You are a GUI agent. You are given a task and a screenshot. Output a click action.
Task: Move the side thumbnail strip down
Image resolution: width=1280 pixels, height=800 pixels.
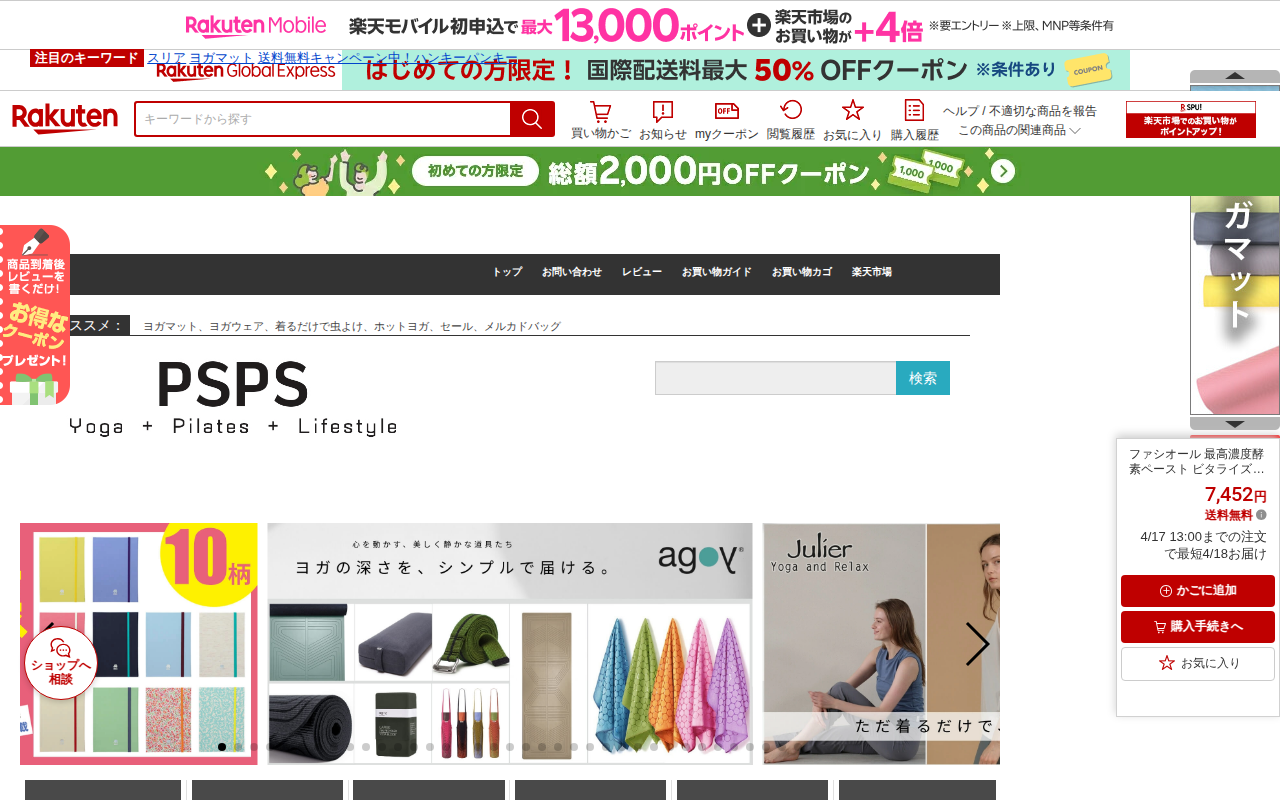pyautogui.click(x=1235, y=424)
